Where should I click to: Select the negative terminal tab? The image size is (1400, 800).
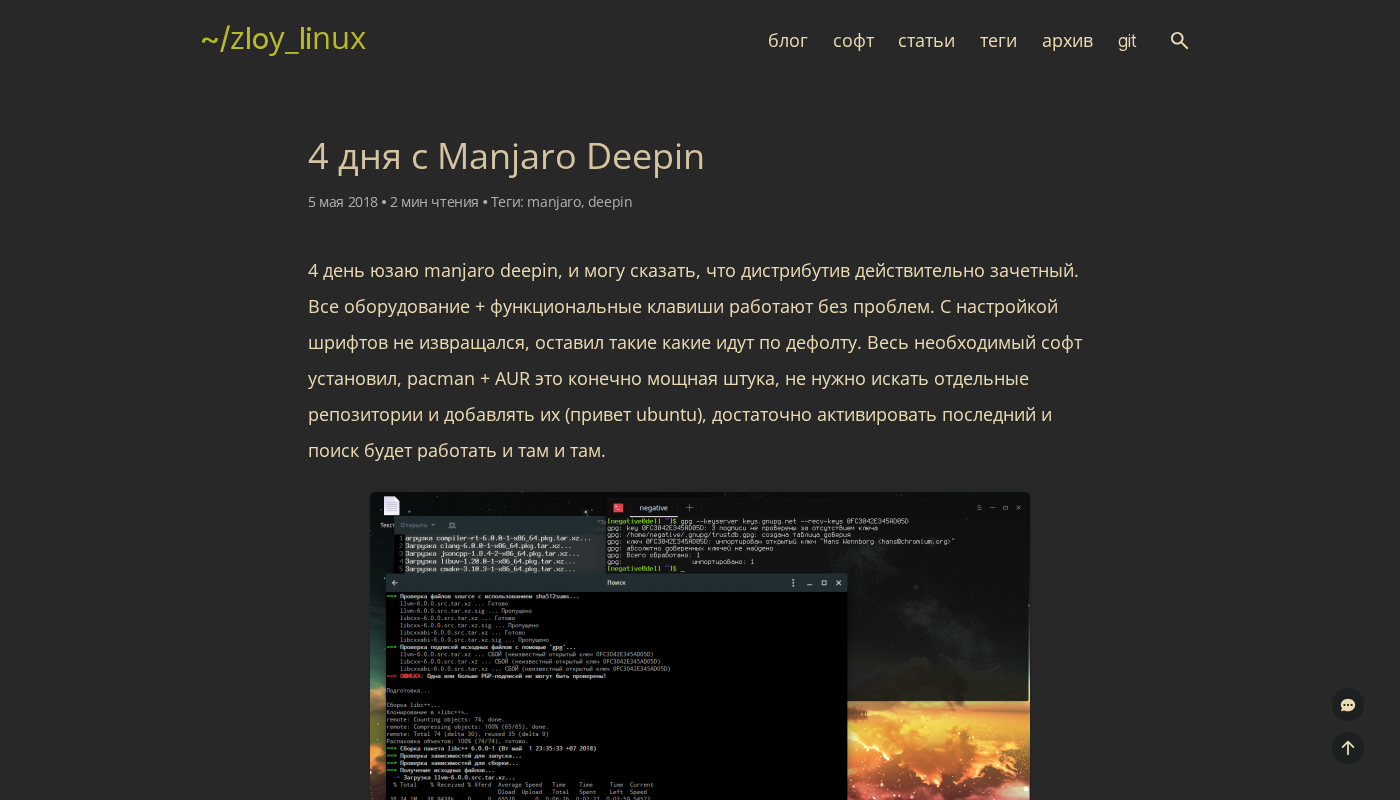click(653, 508)
